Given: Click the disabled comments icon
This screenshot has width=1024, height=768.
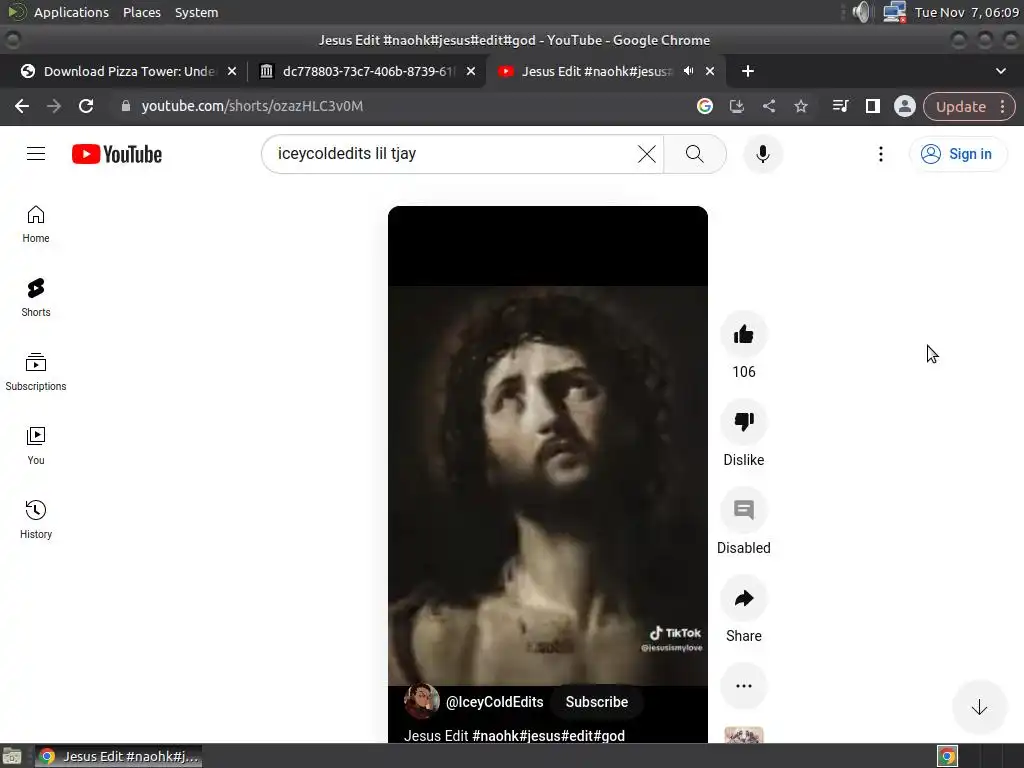Looking at the screenshot, I should click(744, 510).
